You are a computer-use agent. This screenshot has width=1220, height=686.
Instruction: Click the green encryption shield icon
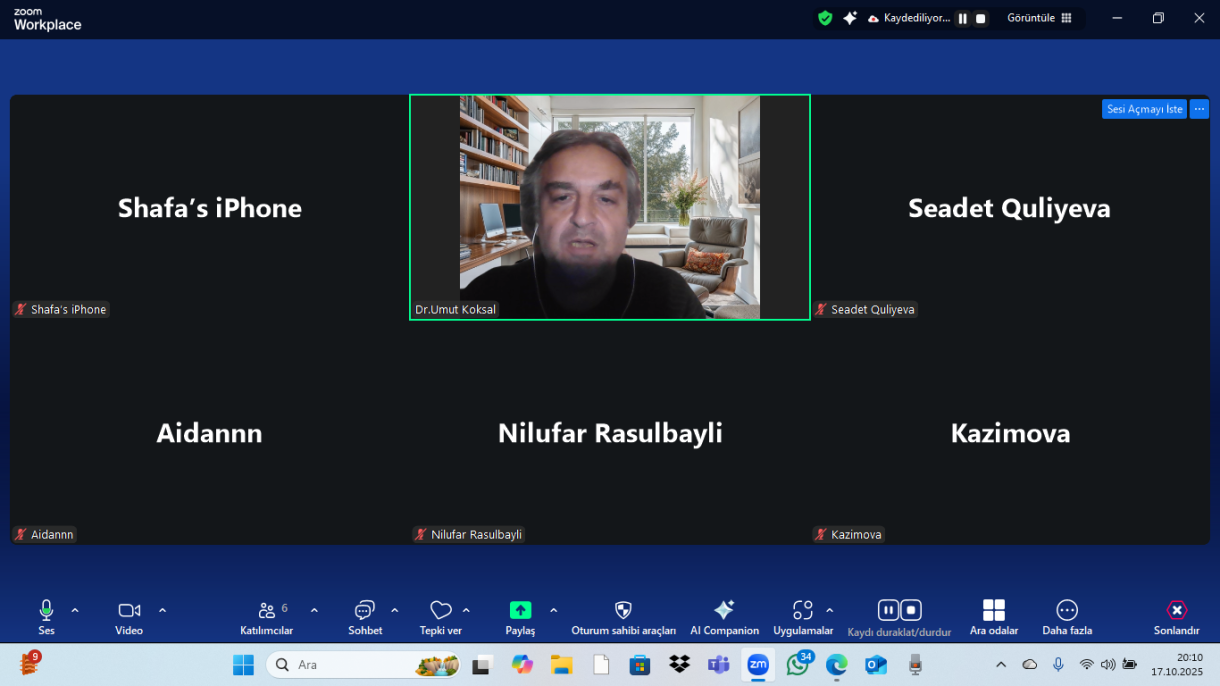point(825,18)
